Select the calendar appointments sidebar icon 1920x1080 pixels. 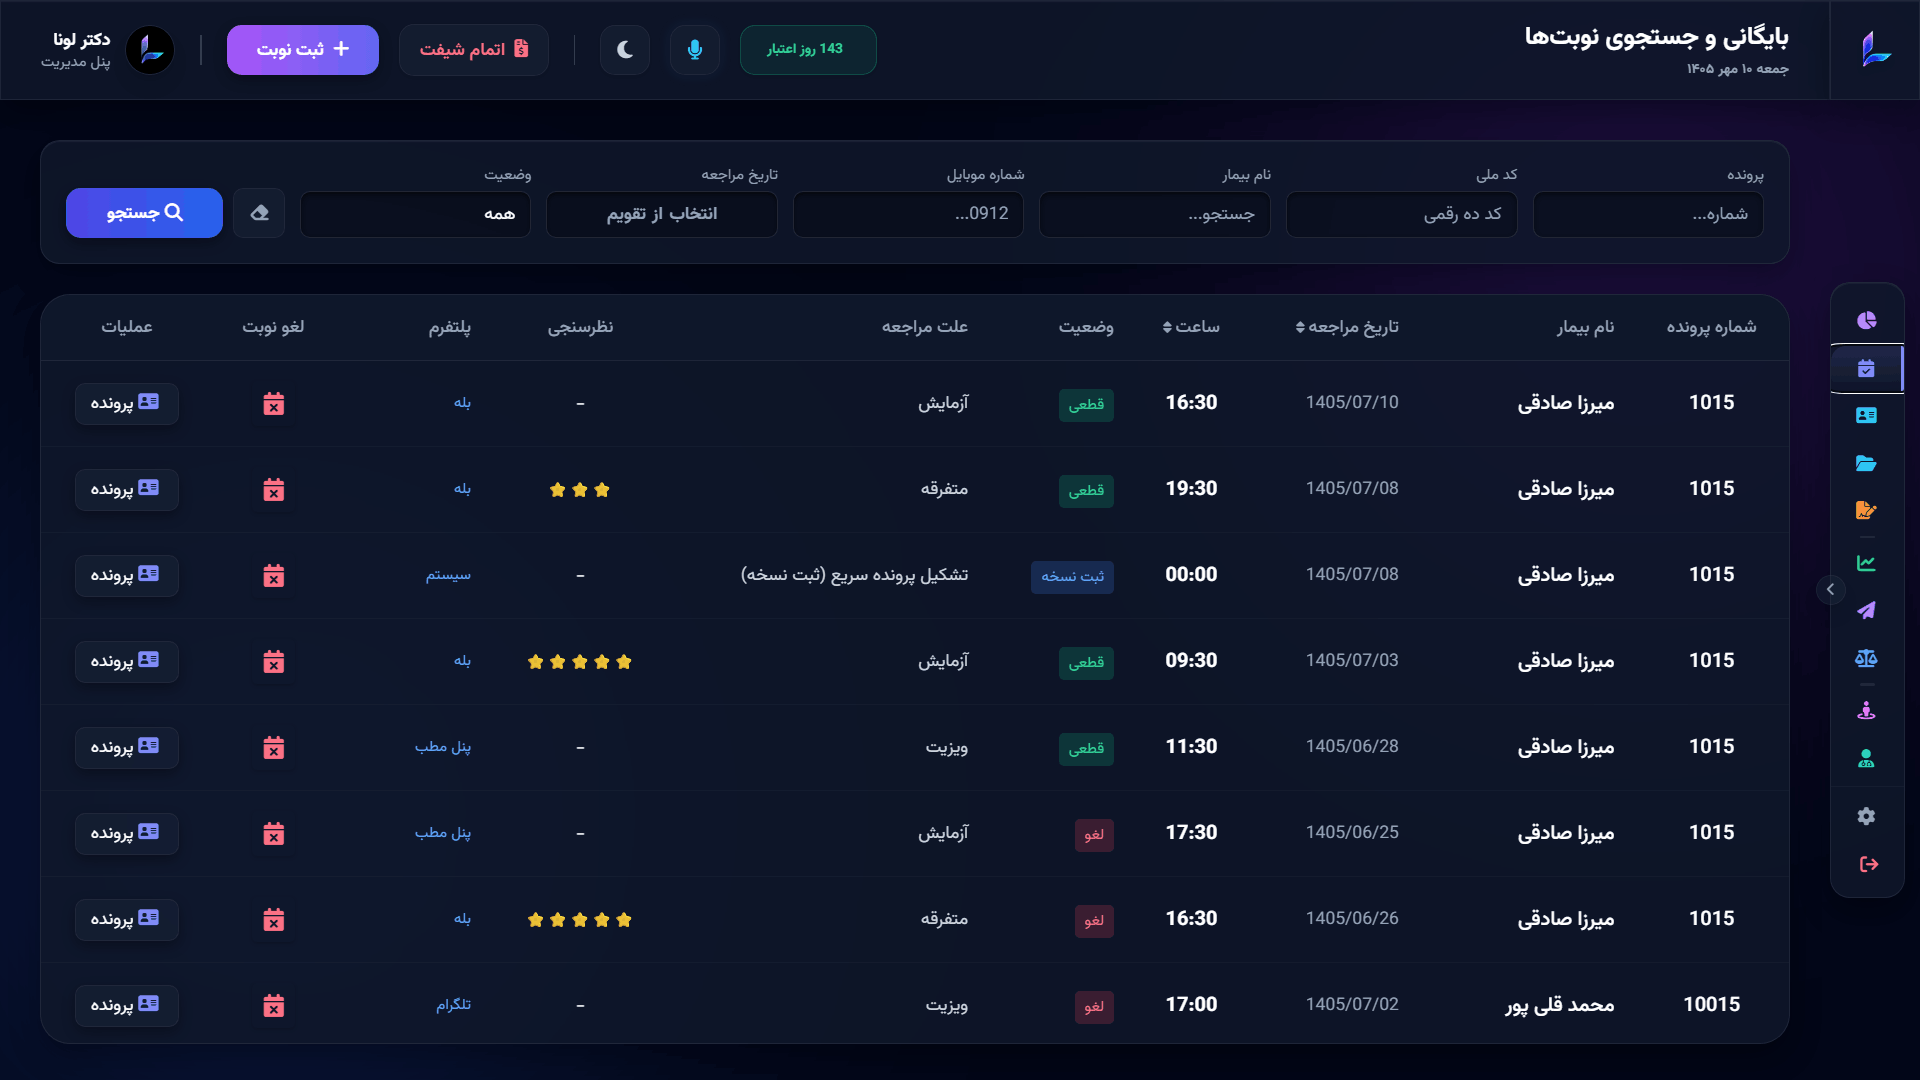tap(1866, 368)
